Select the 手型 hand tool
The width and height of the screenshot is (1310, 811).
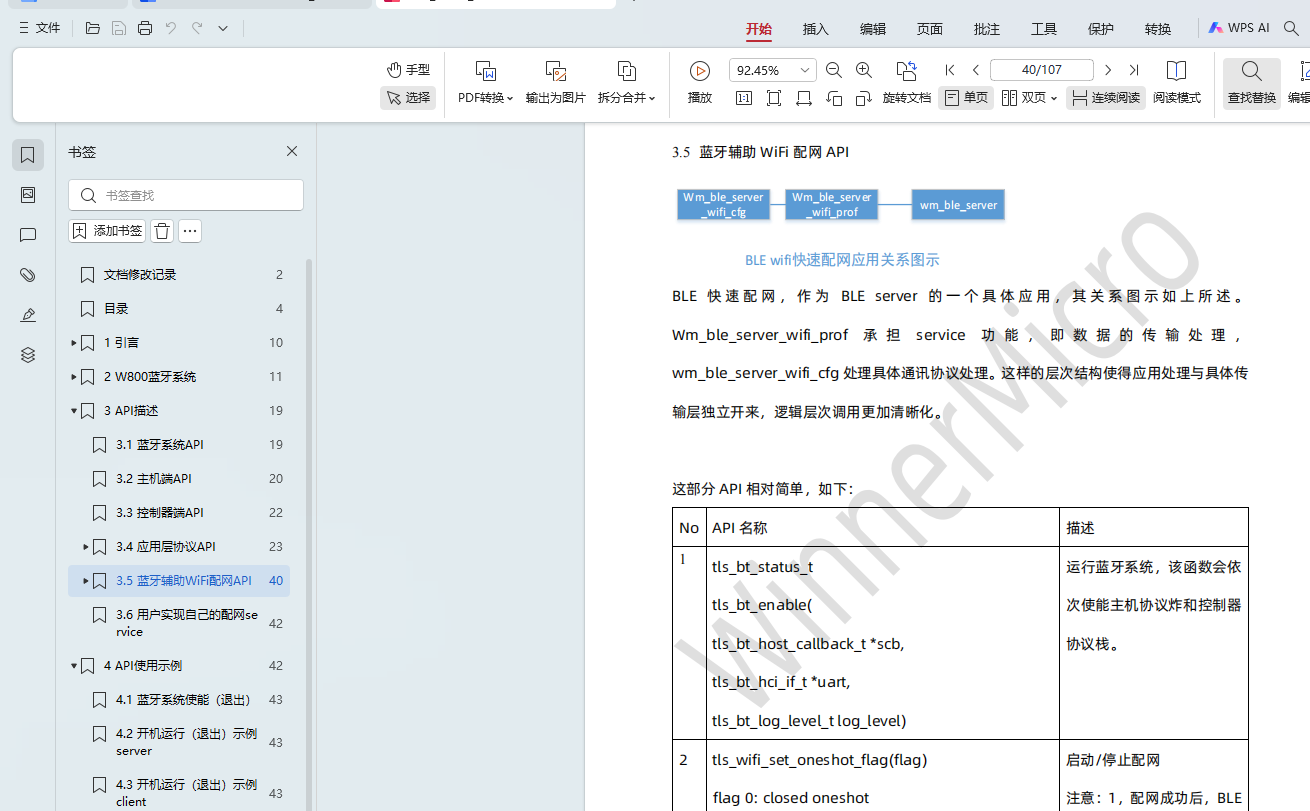click(408, 69)
